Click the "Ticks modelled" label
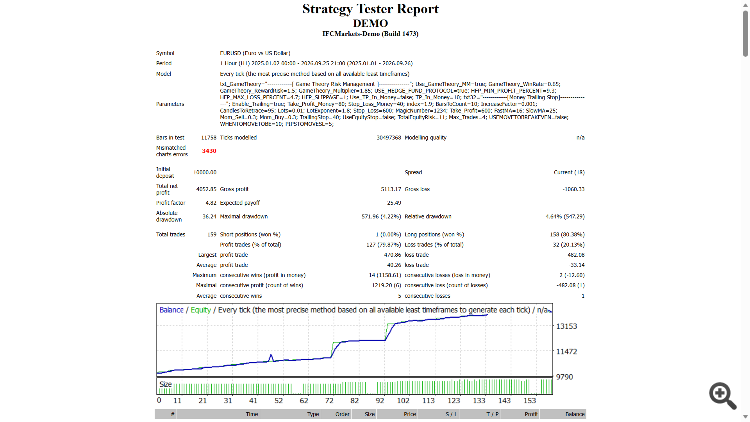This screenshot has width=750, height=422. (238, 138)
